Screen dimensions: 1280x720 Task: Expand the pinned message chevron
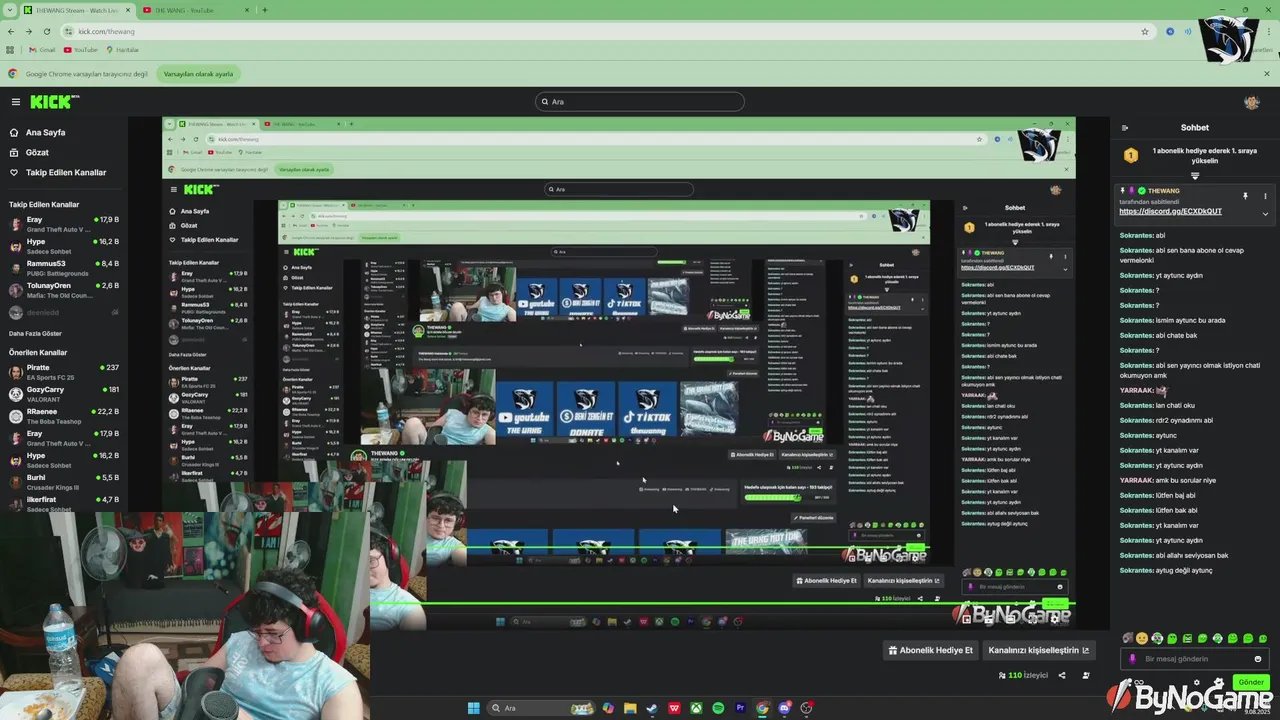[x=1265, y=213]
